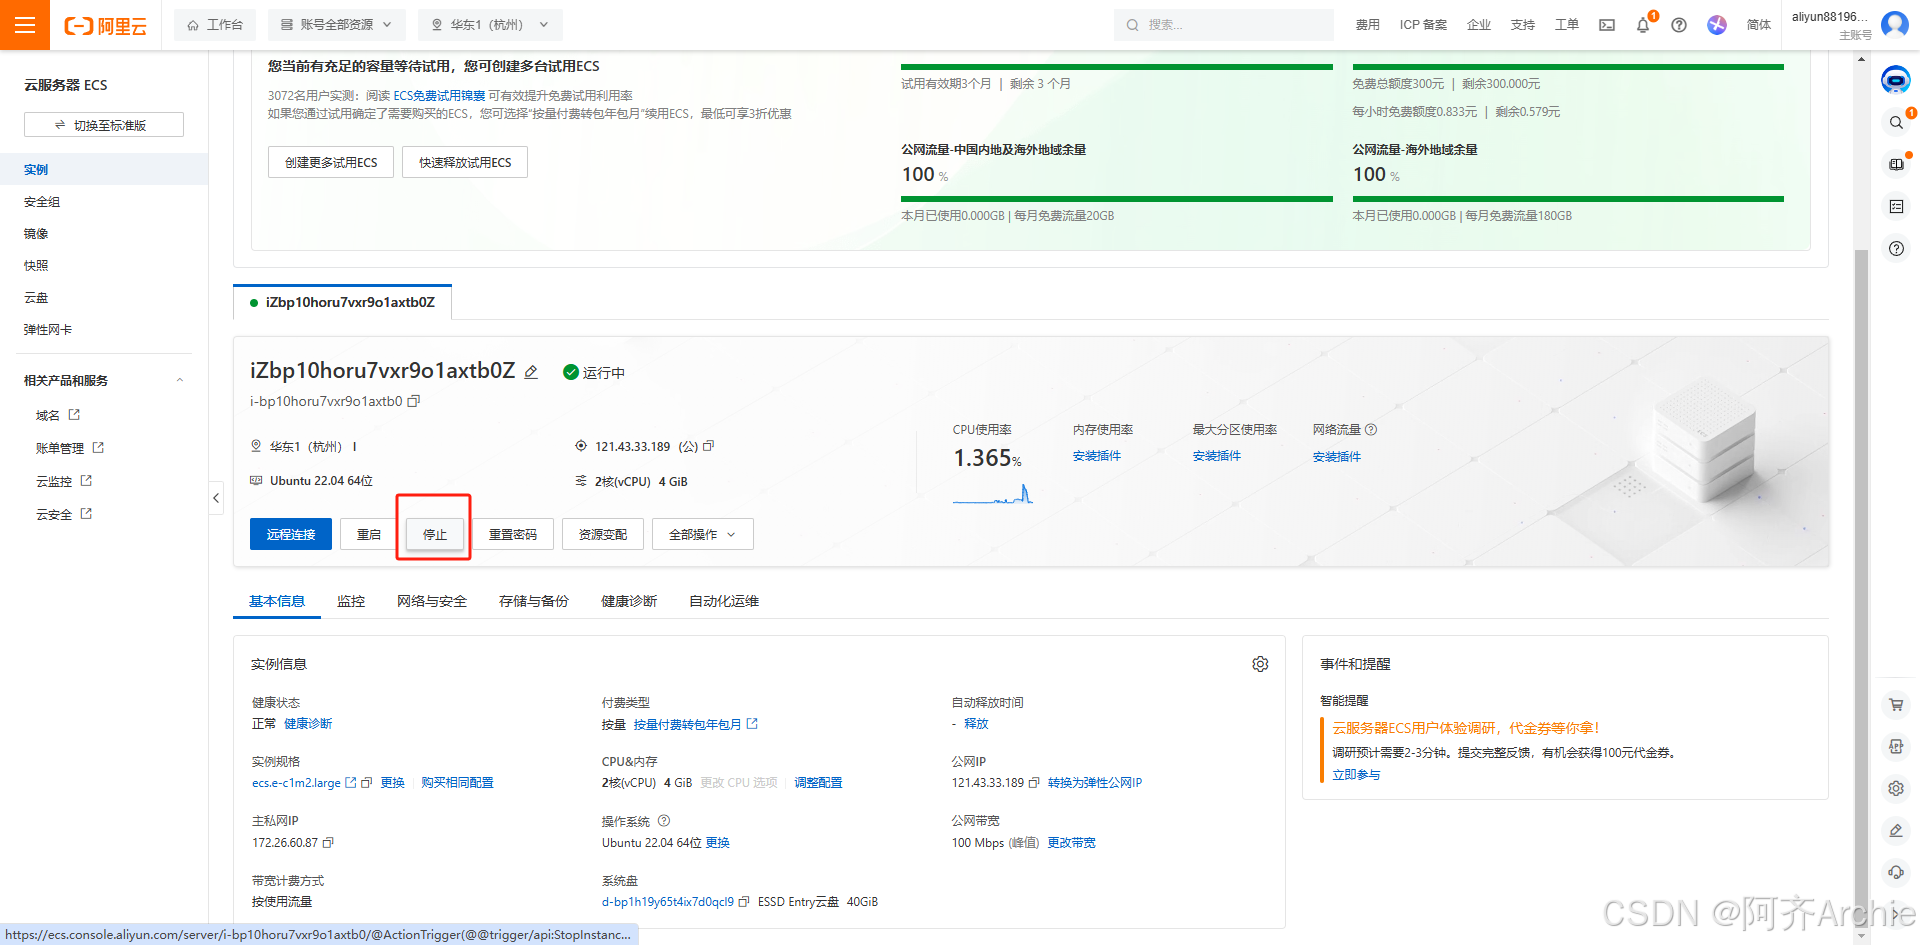The width and height of the screenshot is (1920, 945).
Task: Copy private IP 172.26.60.87
Action: click(x=328, y=843)
